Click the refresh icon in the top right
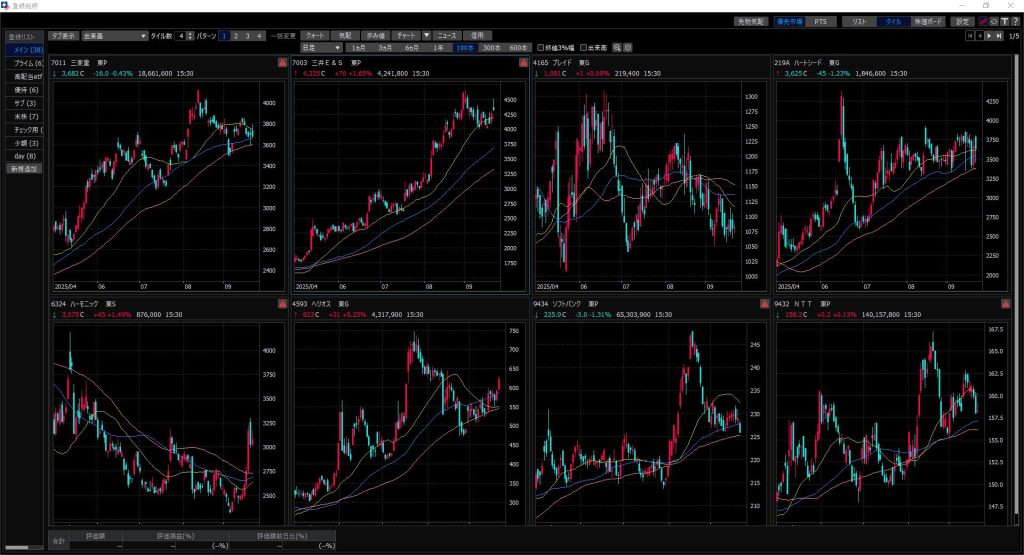 [992, 21]
